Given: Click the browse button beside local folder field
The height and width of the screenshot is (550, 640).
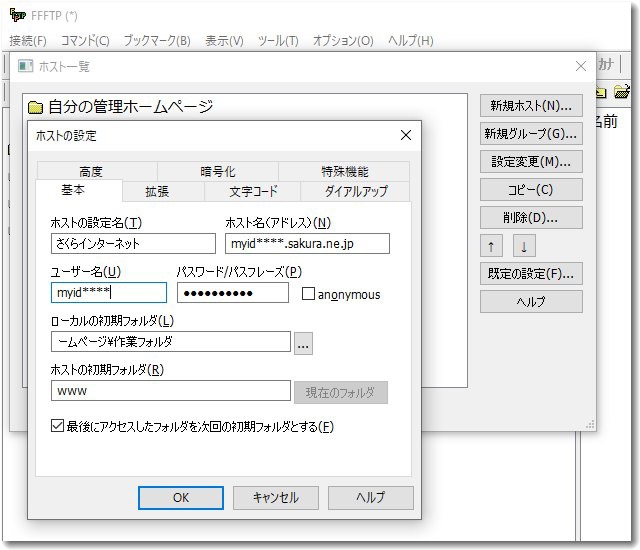Looking at the screenshot, I should coord(304,342).
